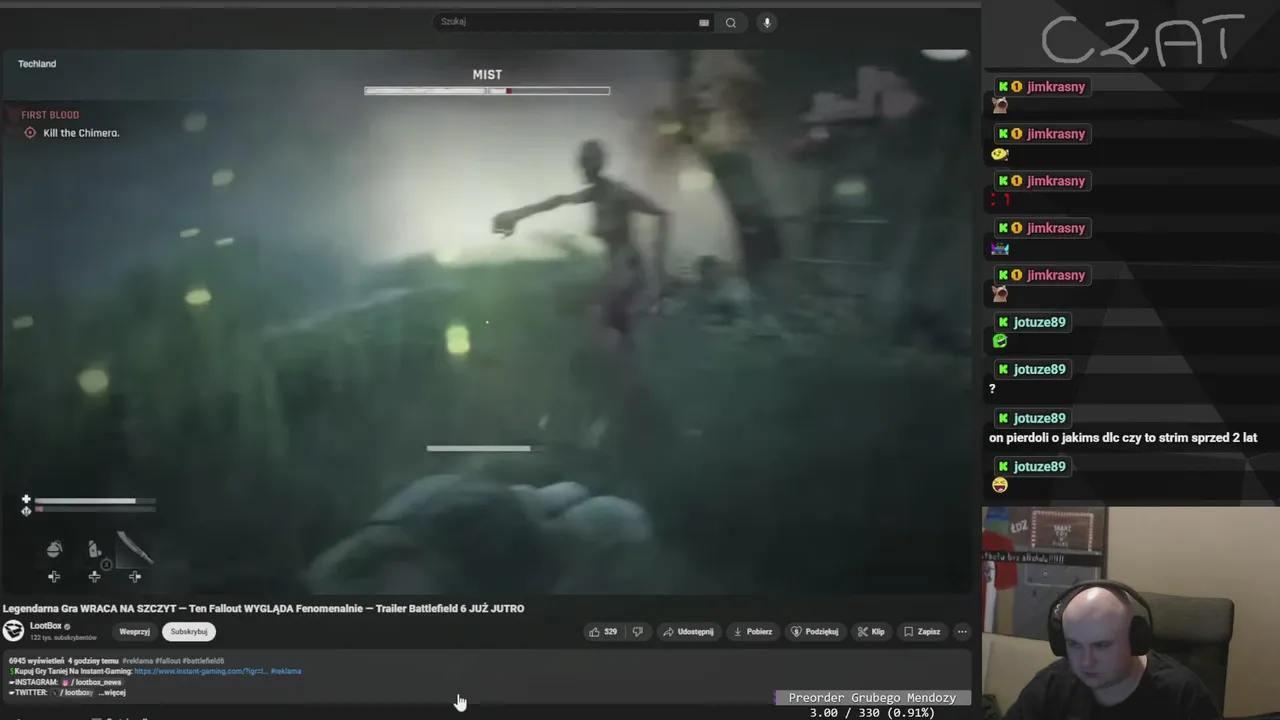
Task: Open the #battlefield6 hashtag
Action: (205, 661)
